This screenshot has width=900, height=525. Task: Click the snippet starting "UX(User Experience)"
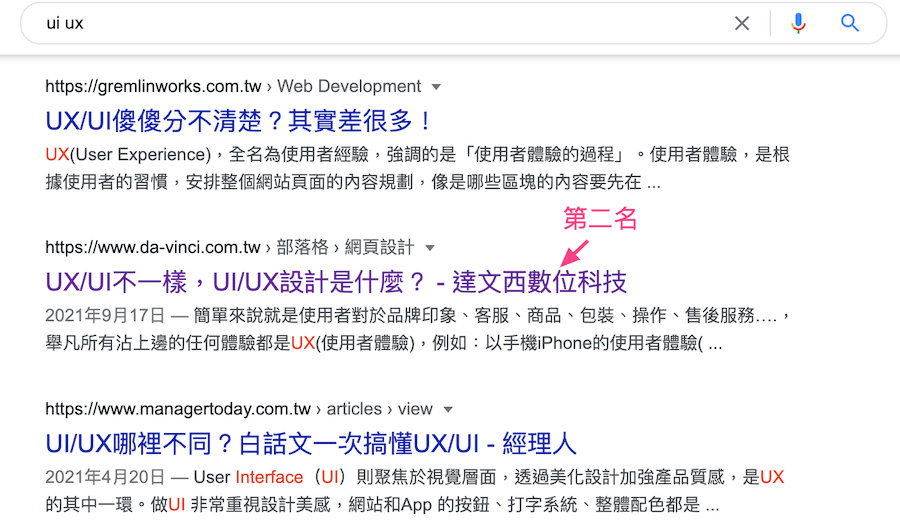click(x=417, y=169)
